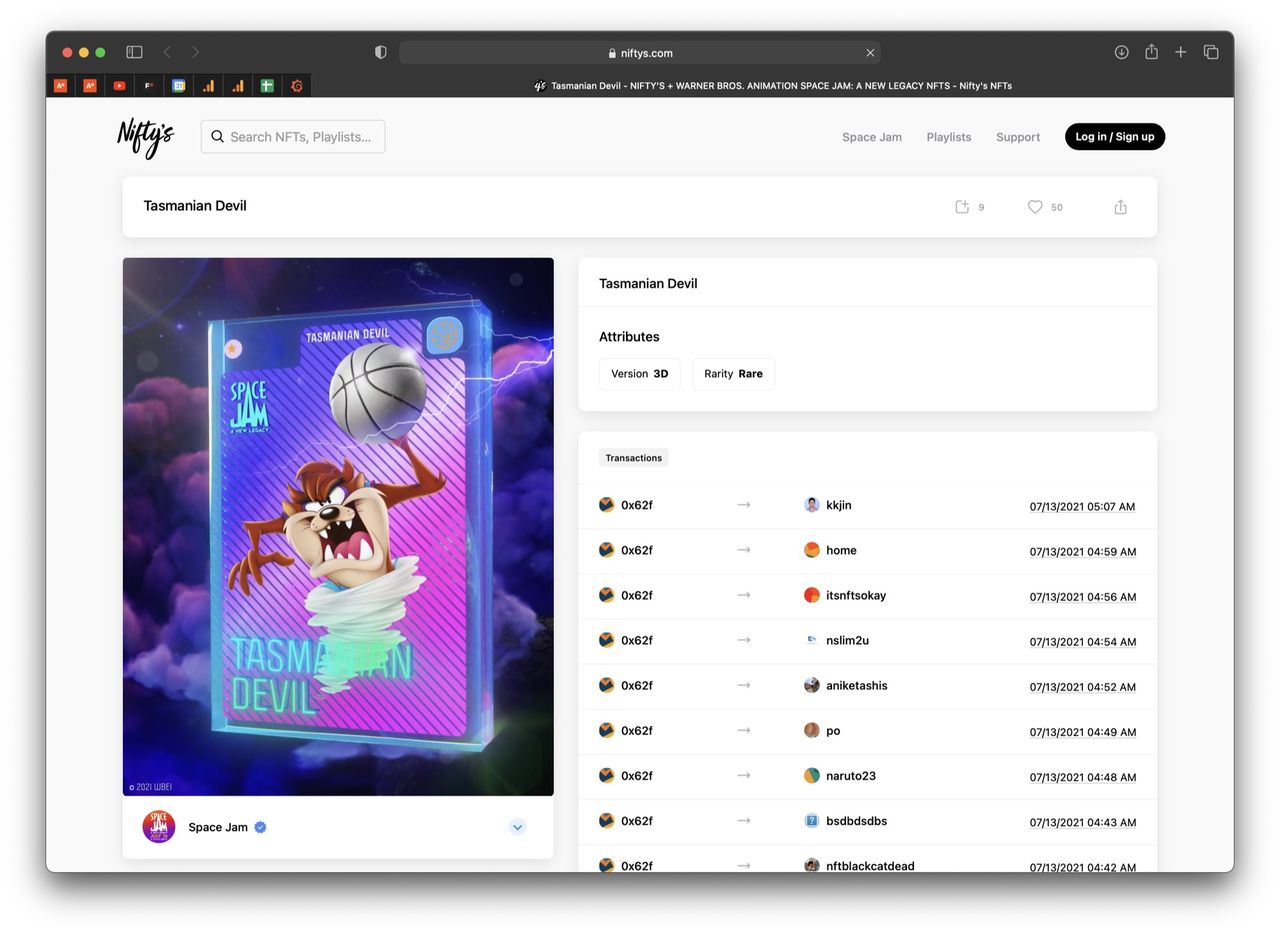Screen dimensions: 1280x933
Task: Expand the Space Jam collection chevron
Action: 517,827
